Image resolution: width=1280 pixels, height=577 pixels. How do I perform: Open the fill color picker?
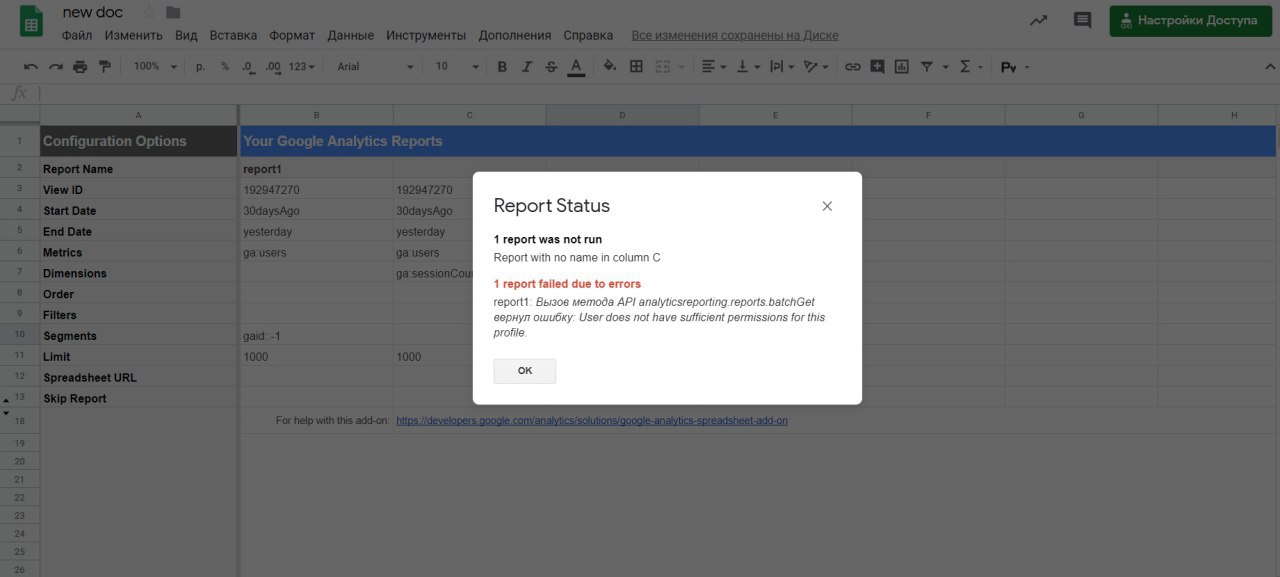pyautogui.click(x=610, y=67)
